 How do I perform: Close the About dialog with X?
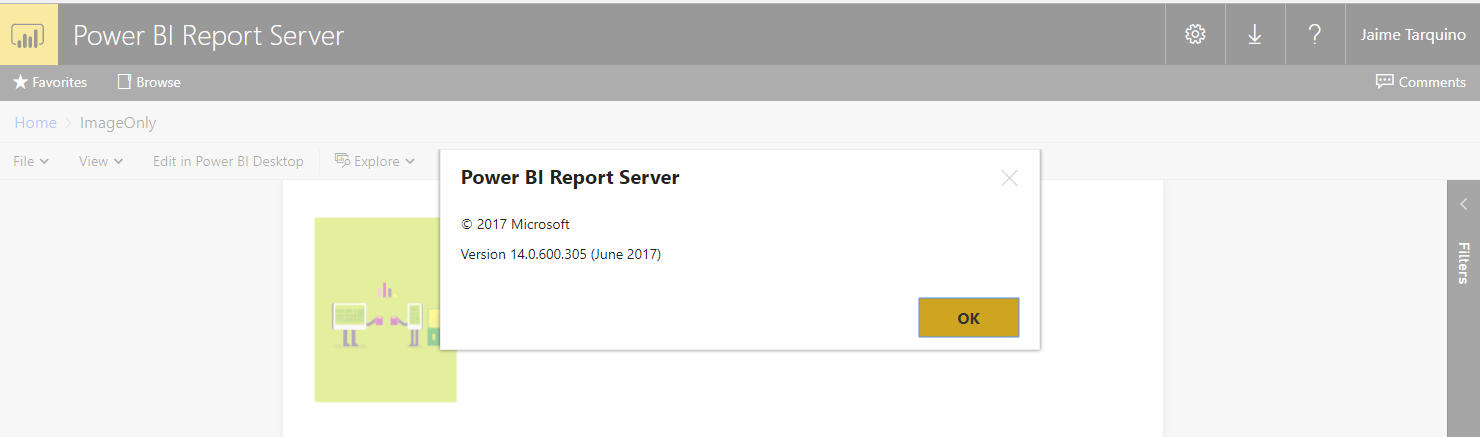click(x=1009, y=178)
